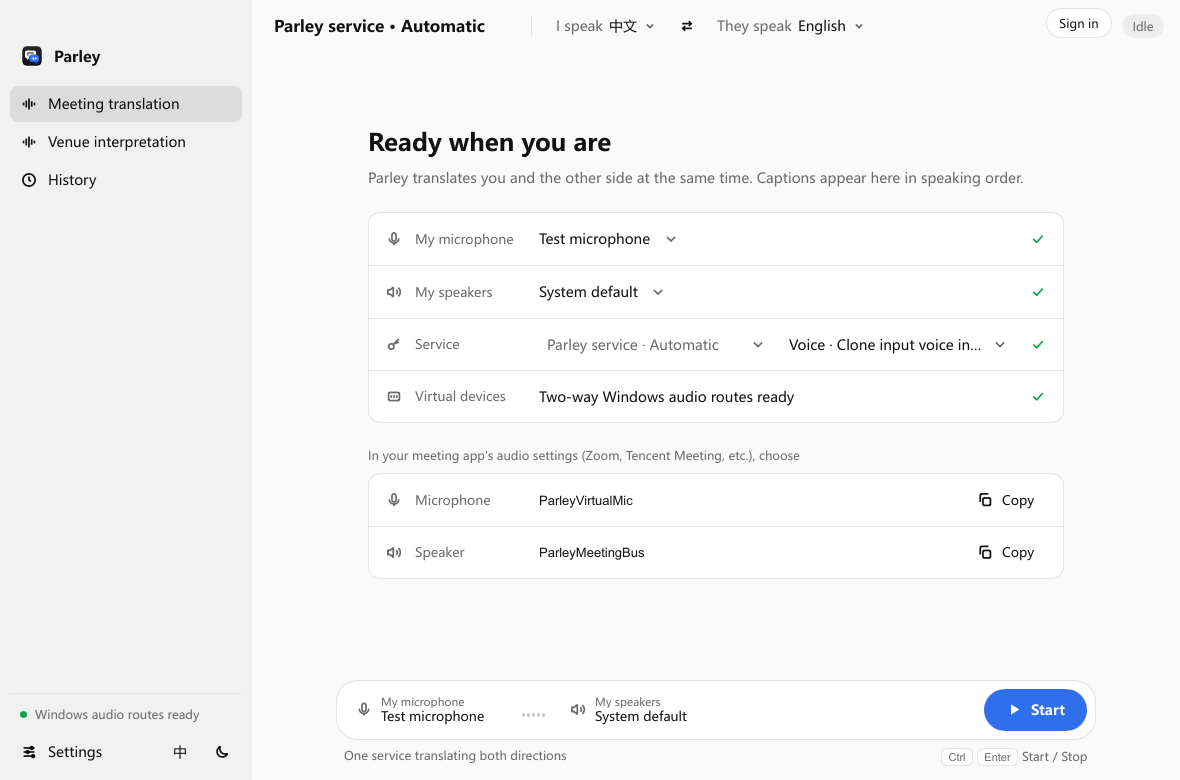1180x780 pixels.
Task: Open the Voice clone input dropdown
Action: coord(896,345)
